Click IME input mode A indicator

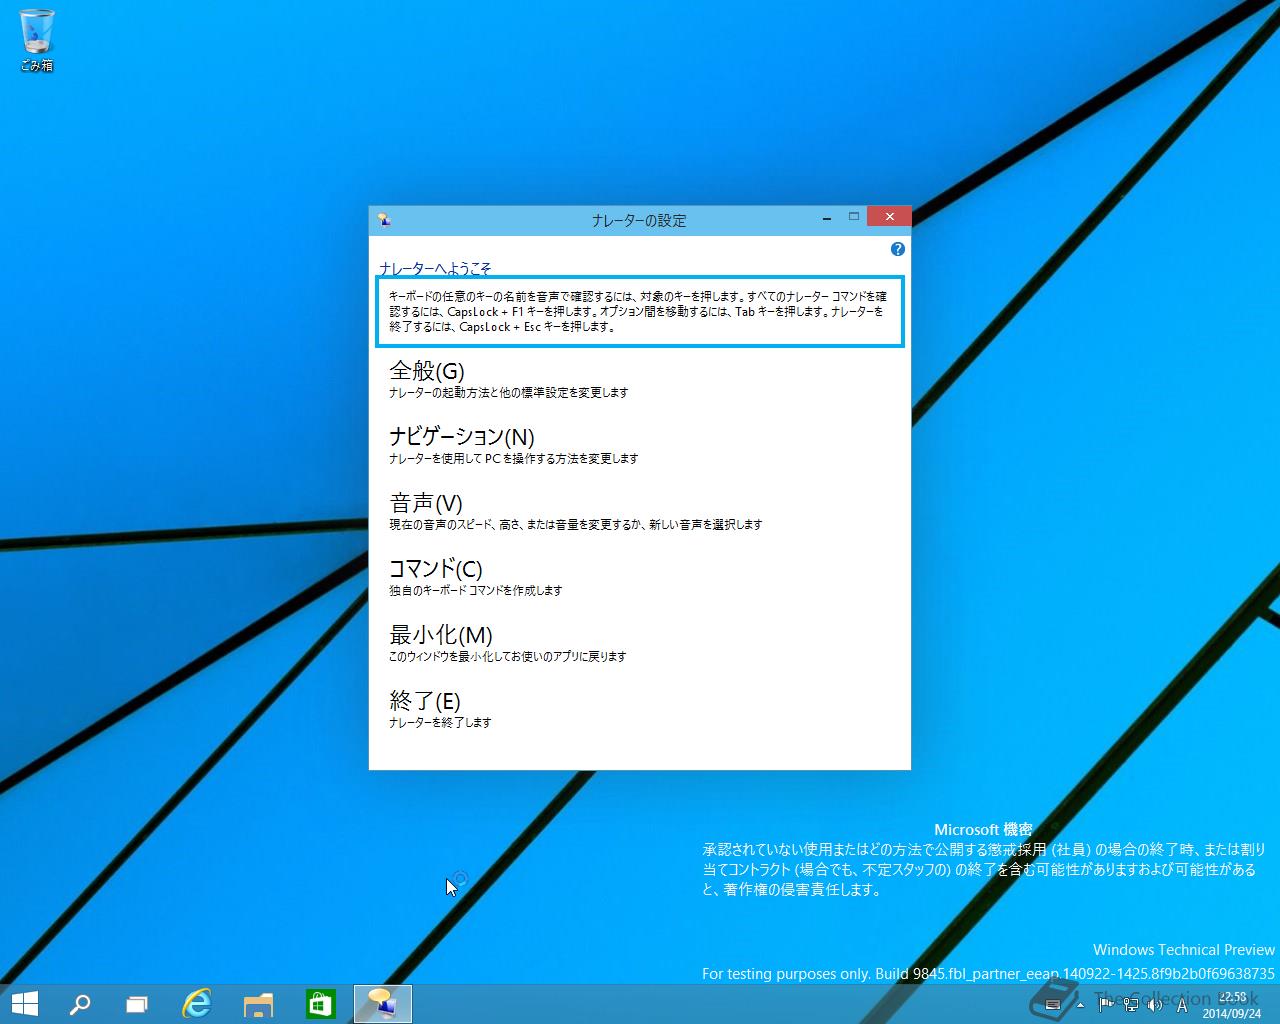1182,1005
